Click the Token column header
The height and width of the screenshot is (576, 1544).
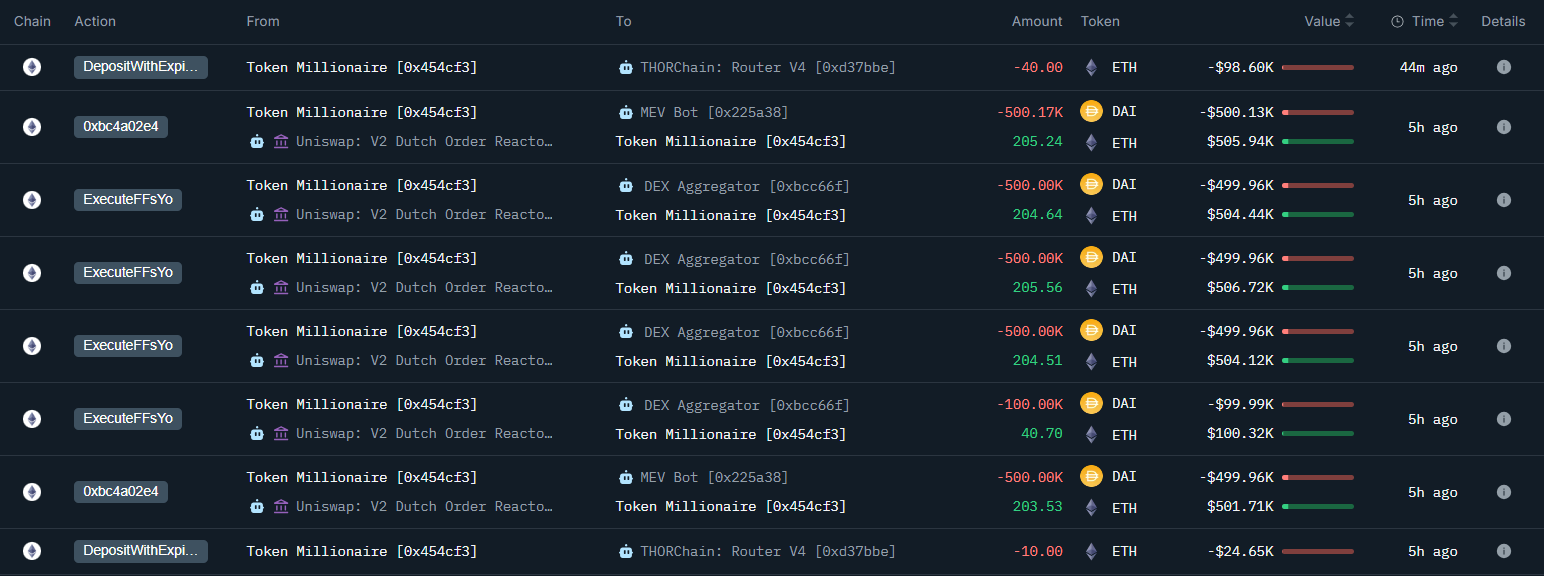point(1100,21)
